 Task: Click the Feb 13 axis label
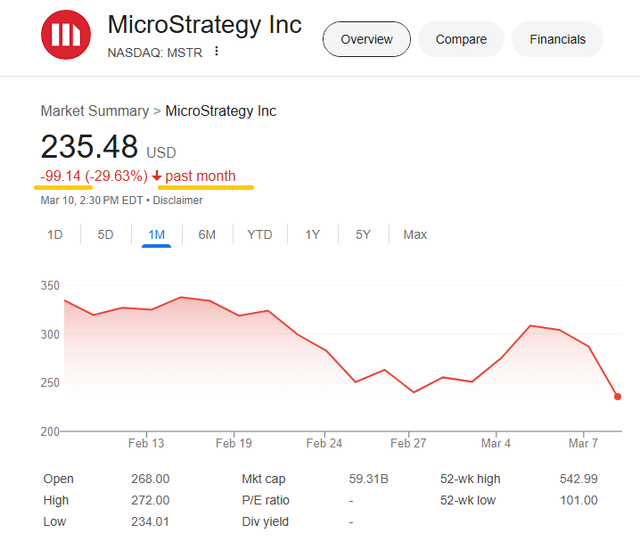click(x=146, y=443)
